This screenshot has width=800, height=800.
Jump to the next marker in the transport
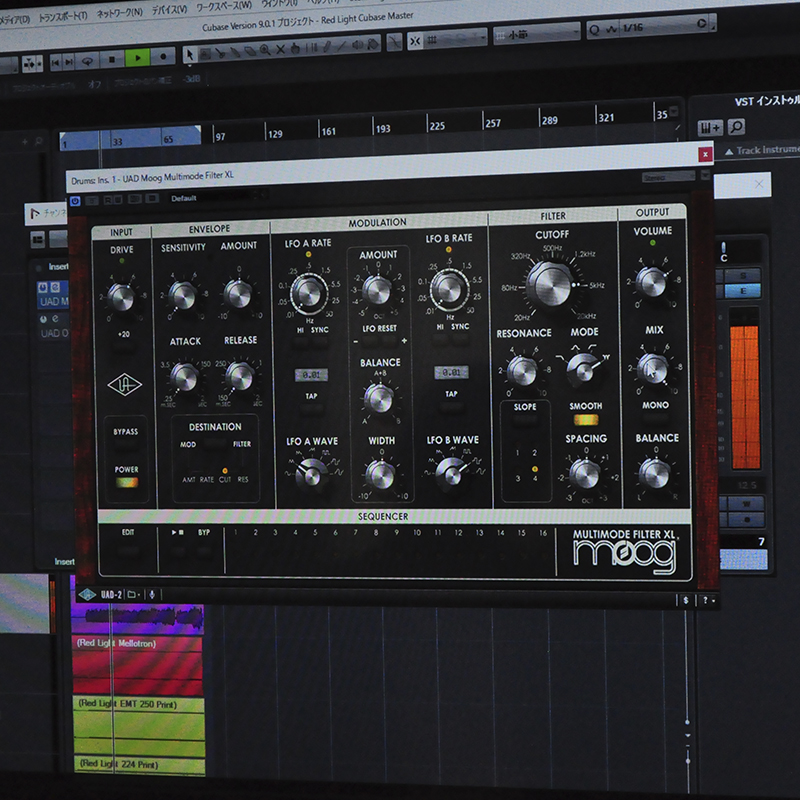coord(68,62)
